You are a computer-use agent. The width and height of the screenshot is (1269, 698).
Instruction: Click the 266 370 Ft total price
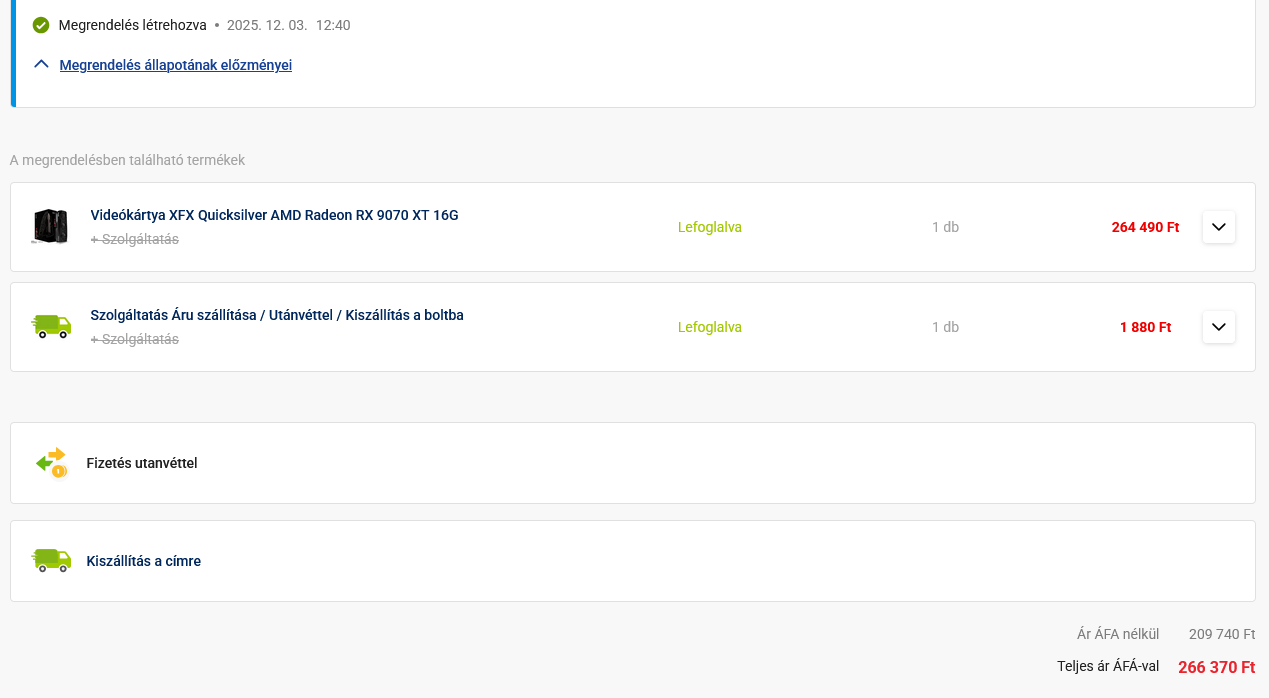1216,667
